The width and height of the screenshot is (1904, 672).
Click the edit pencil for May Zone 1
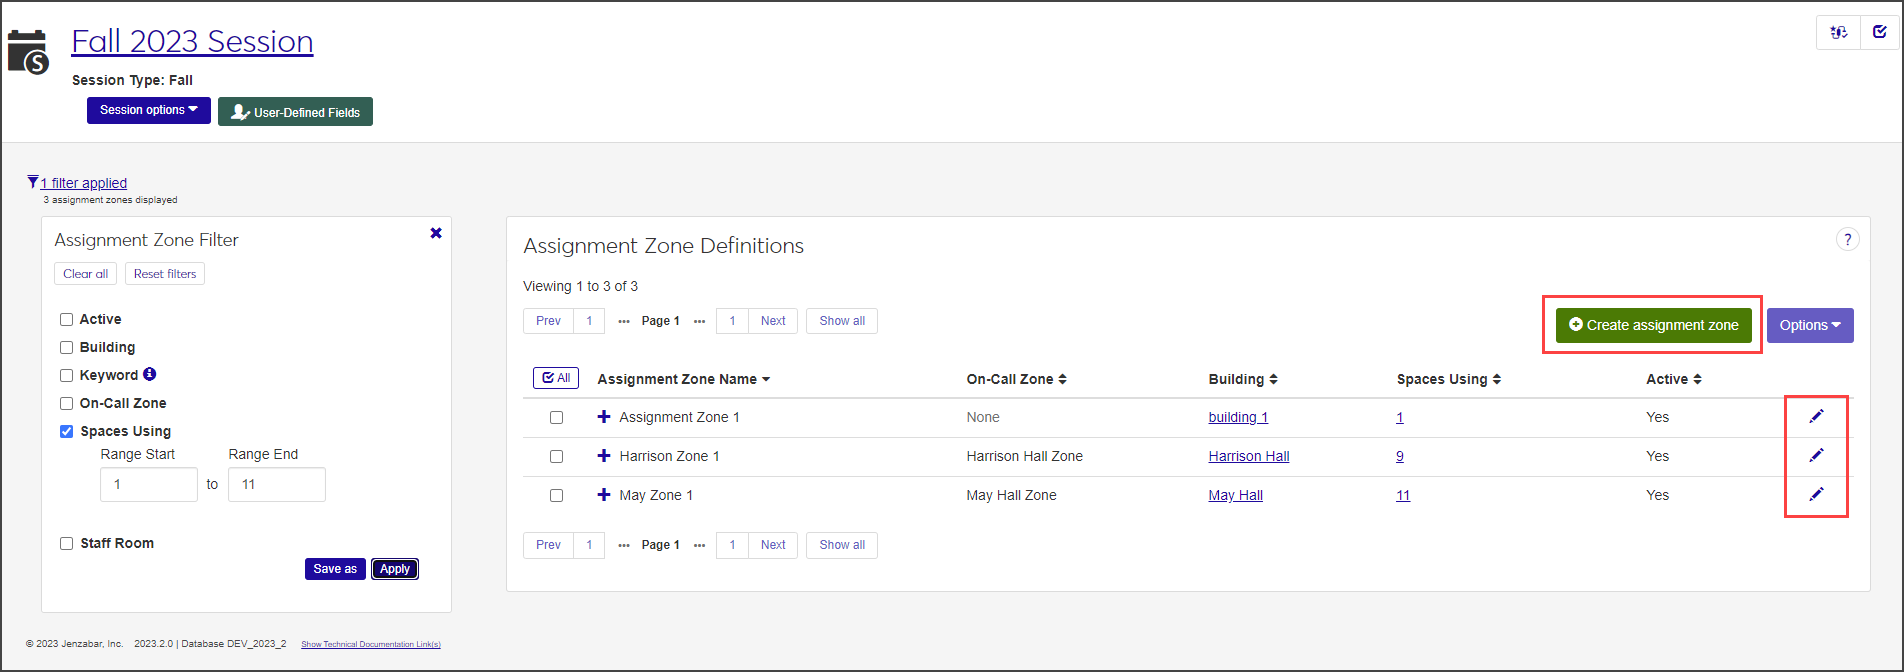[1816, 494]
